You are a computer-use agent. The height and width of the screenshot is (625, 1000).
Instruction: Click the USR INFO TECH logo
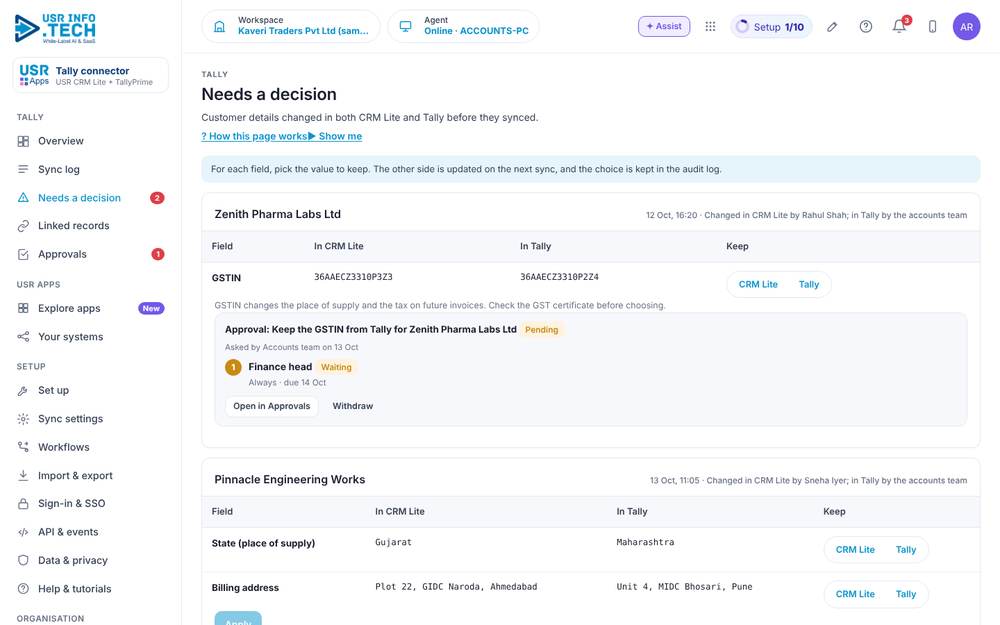(x=55, y=28)
